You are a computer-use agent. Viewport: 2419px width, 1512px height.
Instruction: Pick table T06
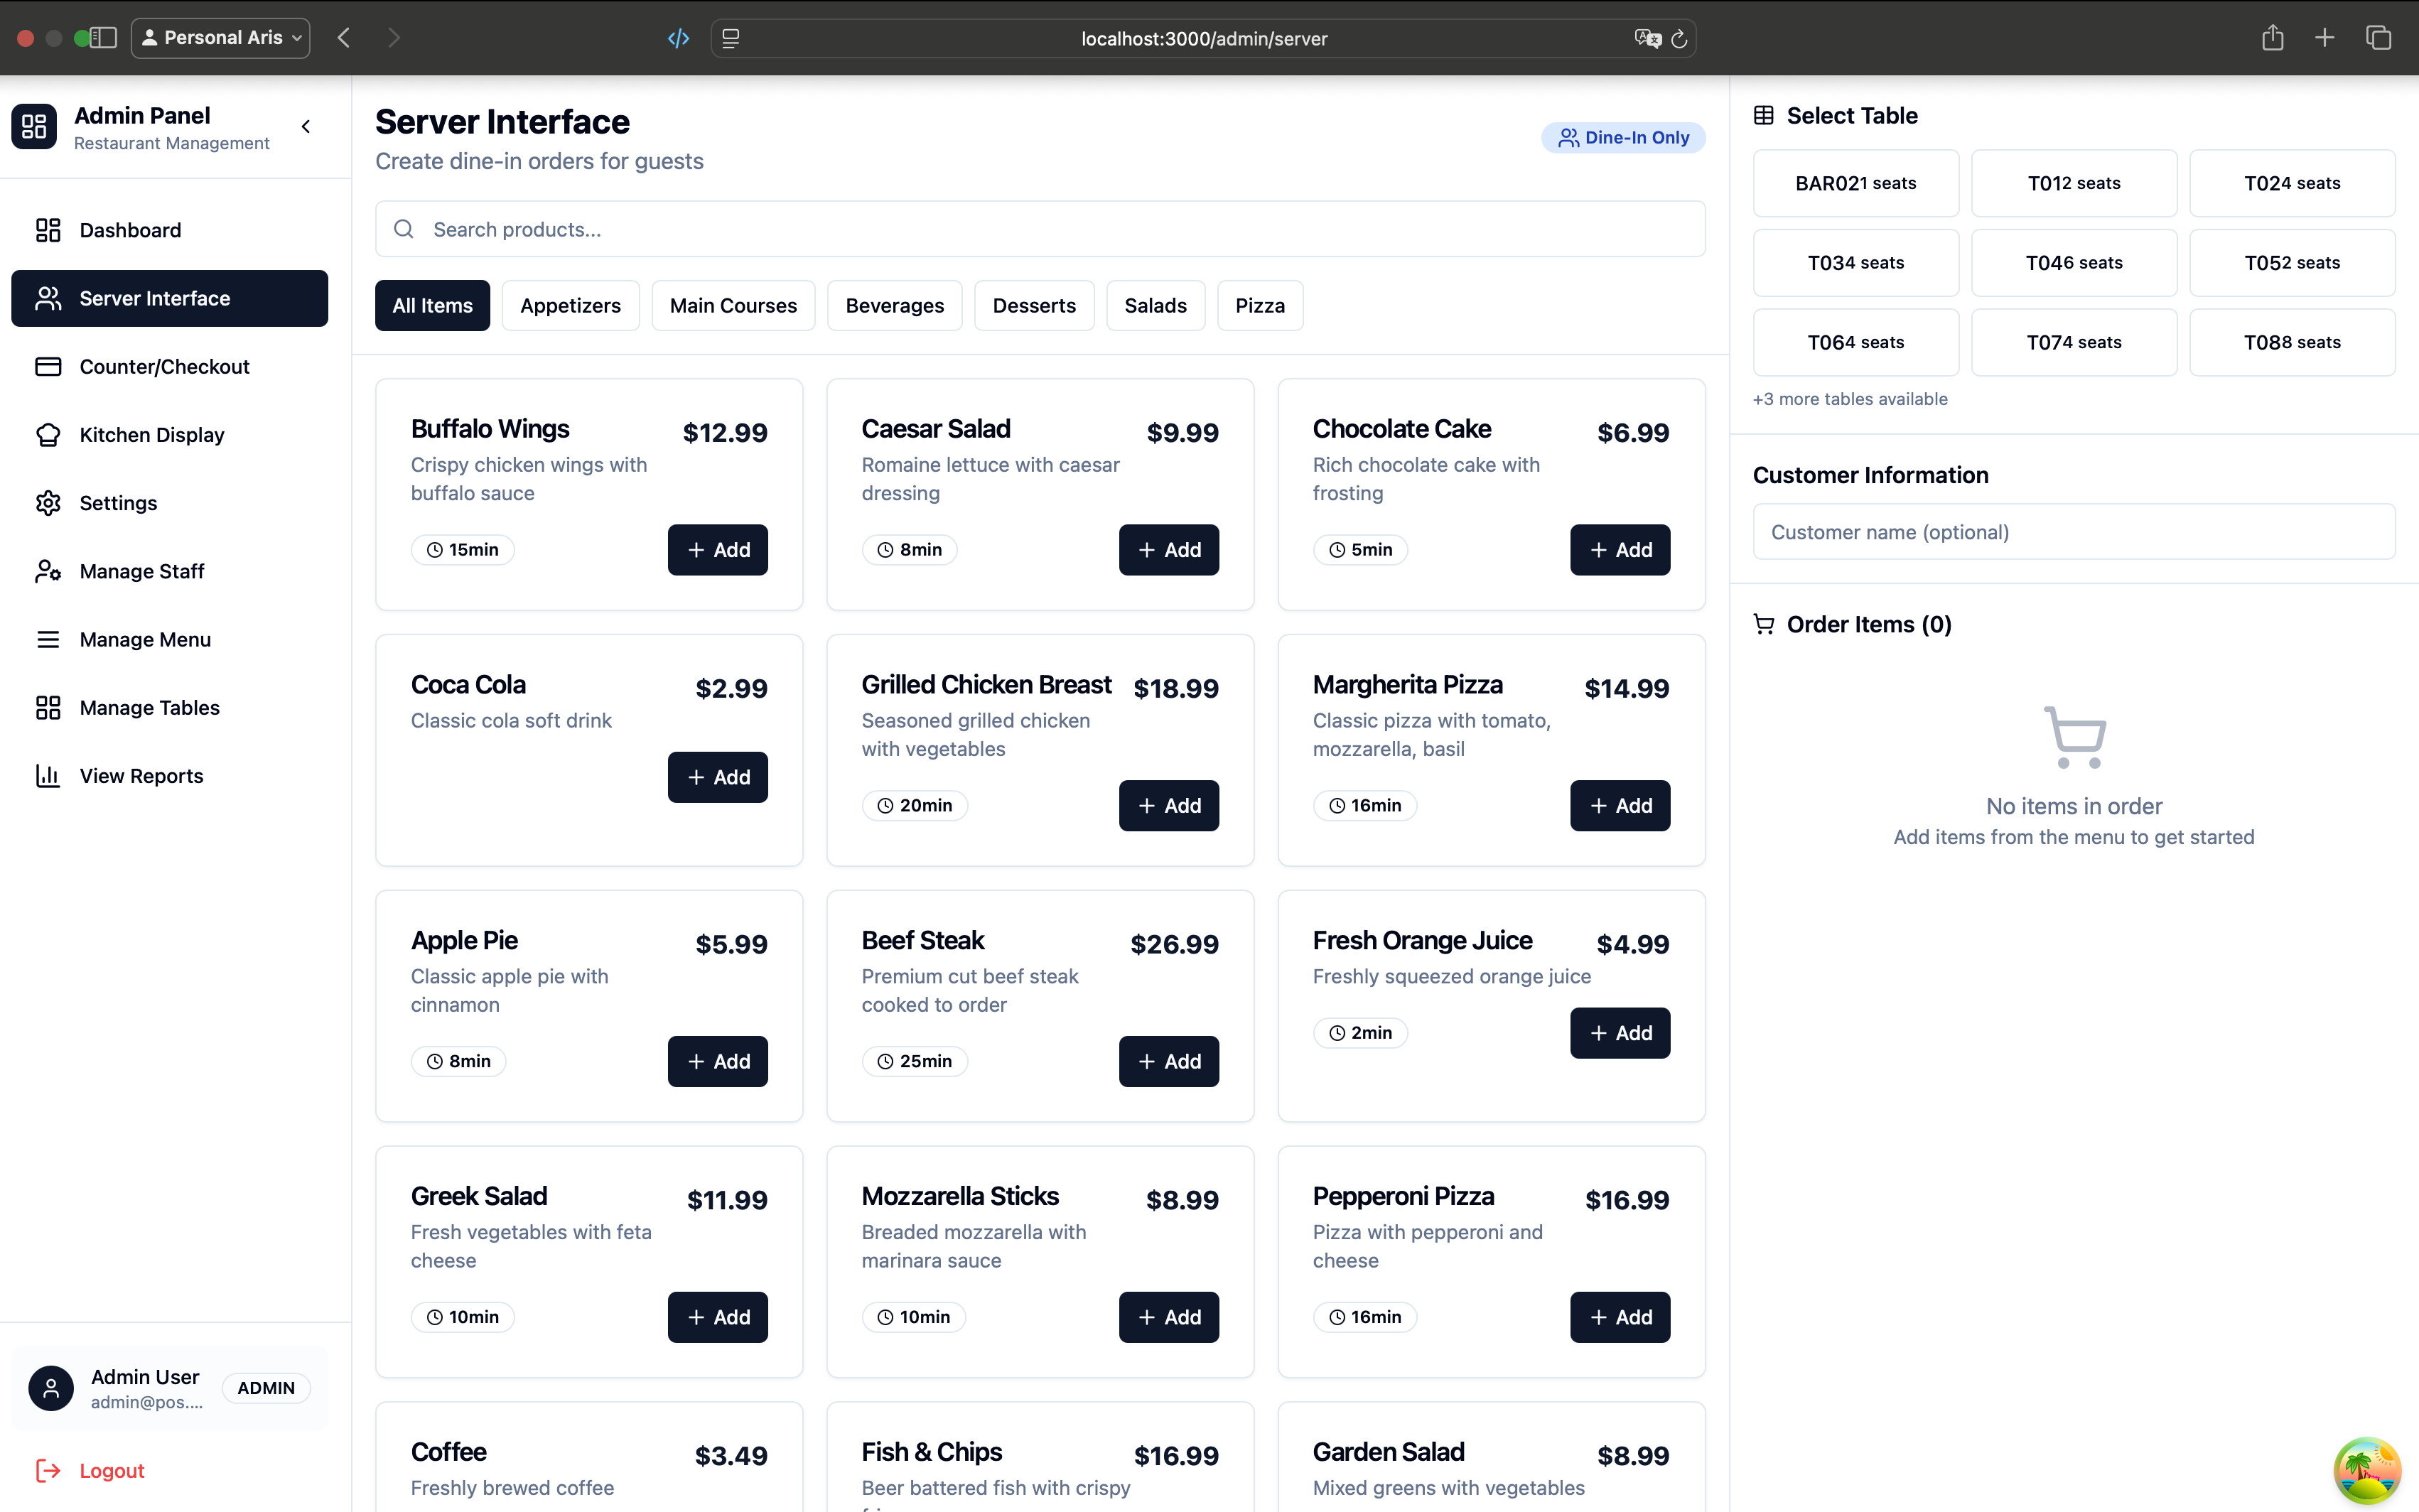(1856, 342)
